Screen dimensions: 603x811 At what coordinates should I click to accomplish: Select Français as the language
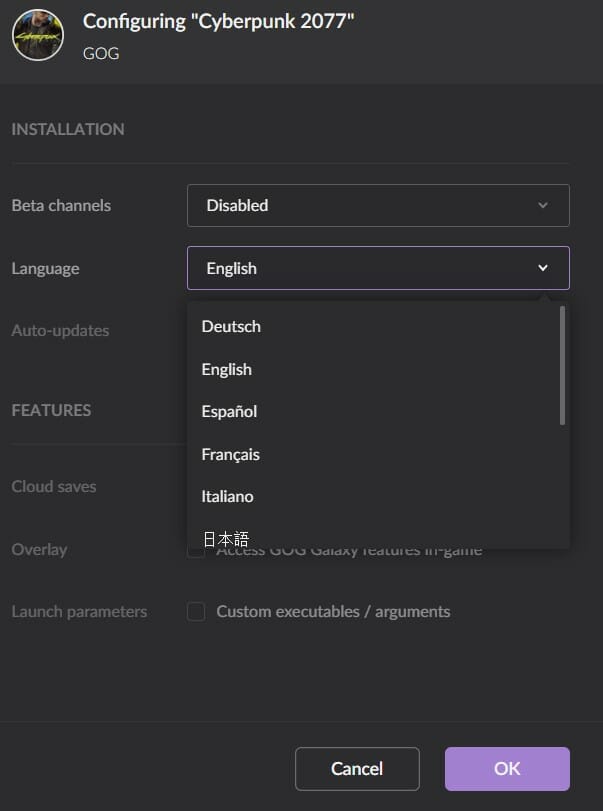(x=230, y=454)
